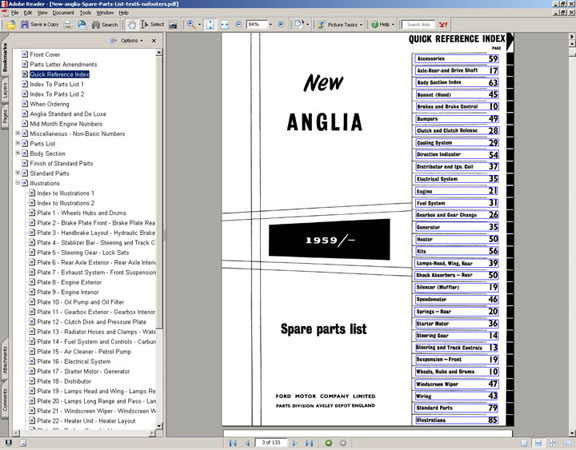
Task: Click the grey Next View button
Action: (x=343, y=443)
